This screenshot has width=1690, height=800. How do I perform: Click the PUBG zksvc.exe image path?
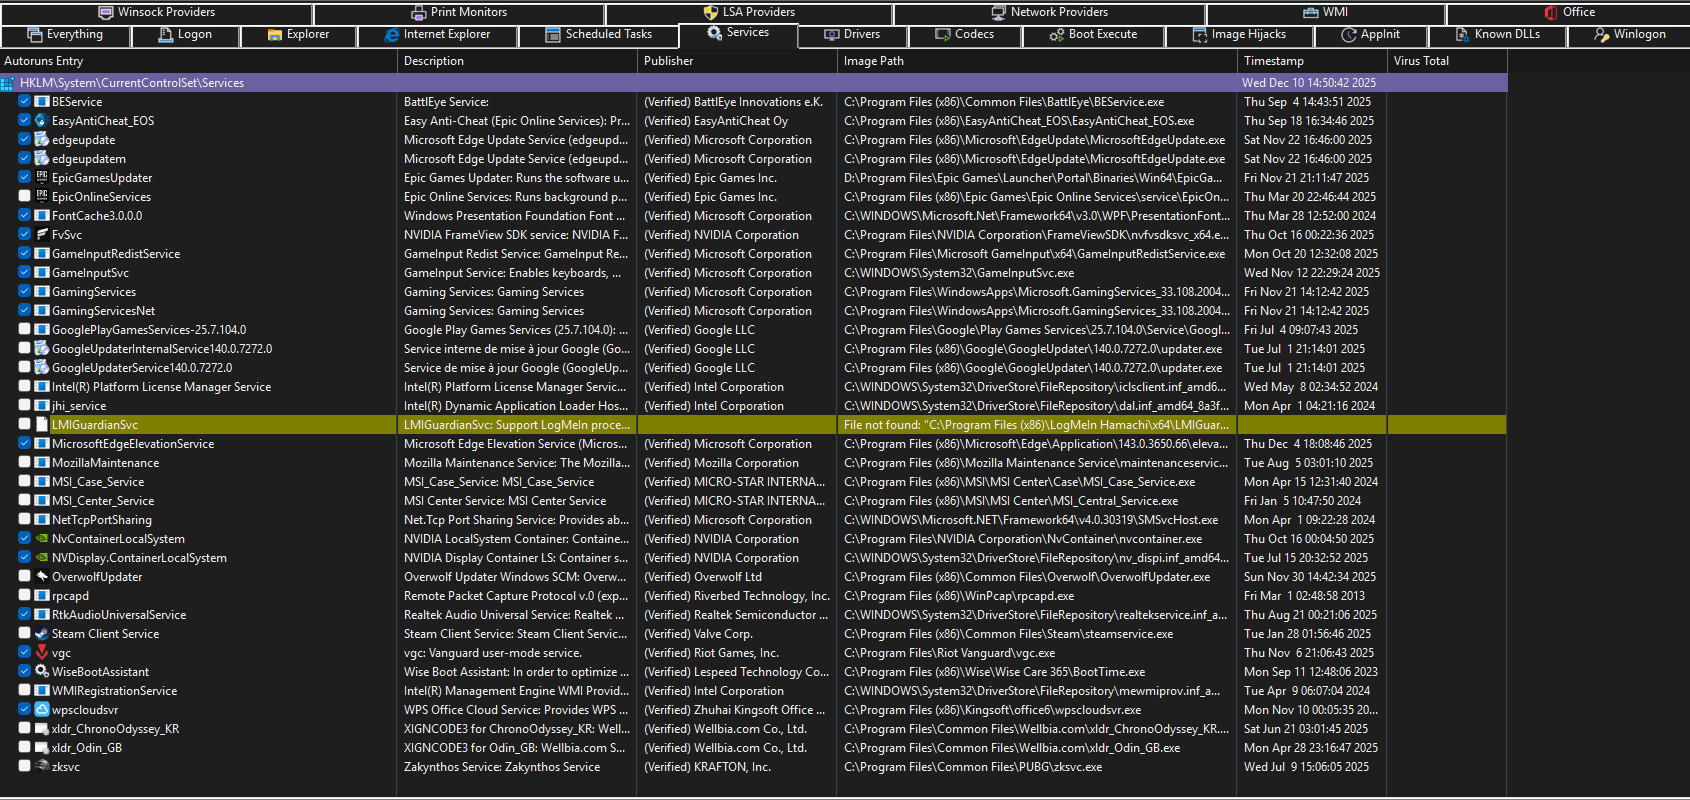click(973, 767)
